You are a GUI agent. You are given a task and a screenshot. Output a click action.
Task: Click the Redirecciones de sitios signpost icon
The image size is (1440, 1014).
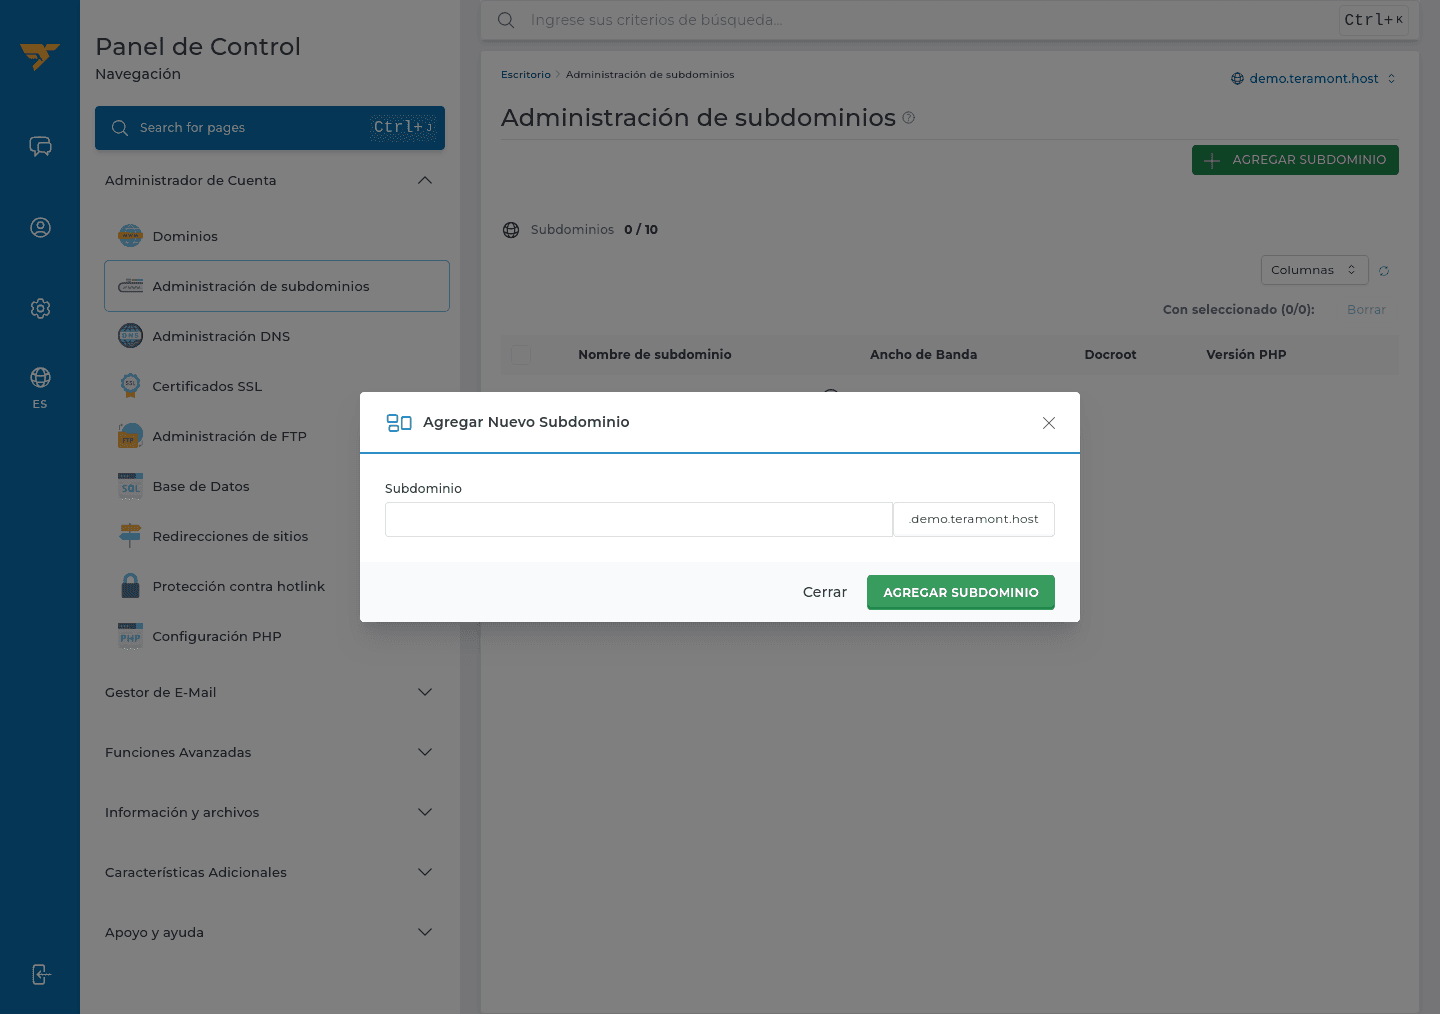pyautogui.click(x=130, y=536)
